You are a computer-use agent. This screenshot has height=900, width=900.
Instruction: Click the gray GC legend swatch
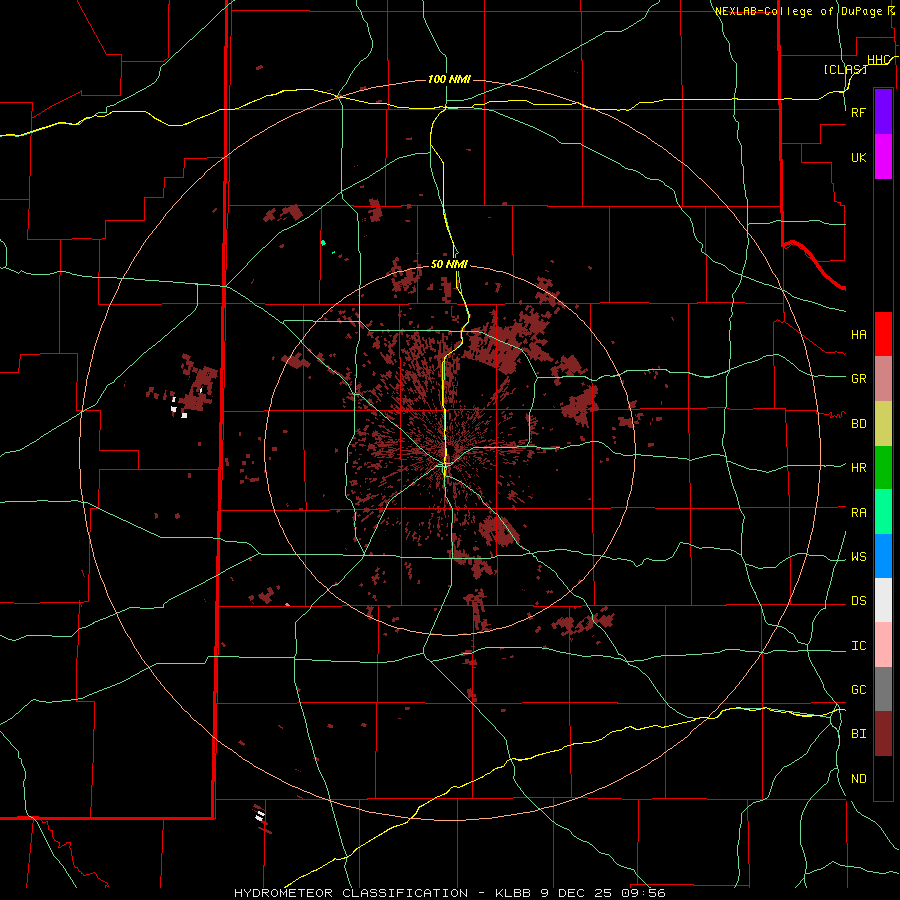pos(883,689)
